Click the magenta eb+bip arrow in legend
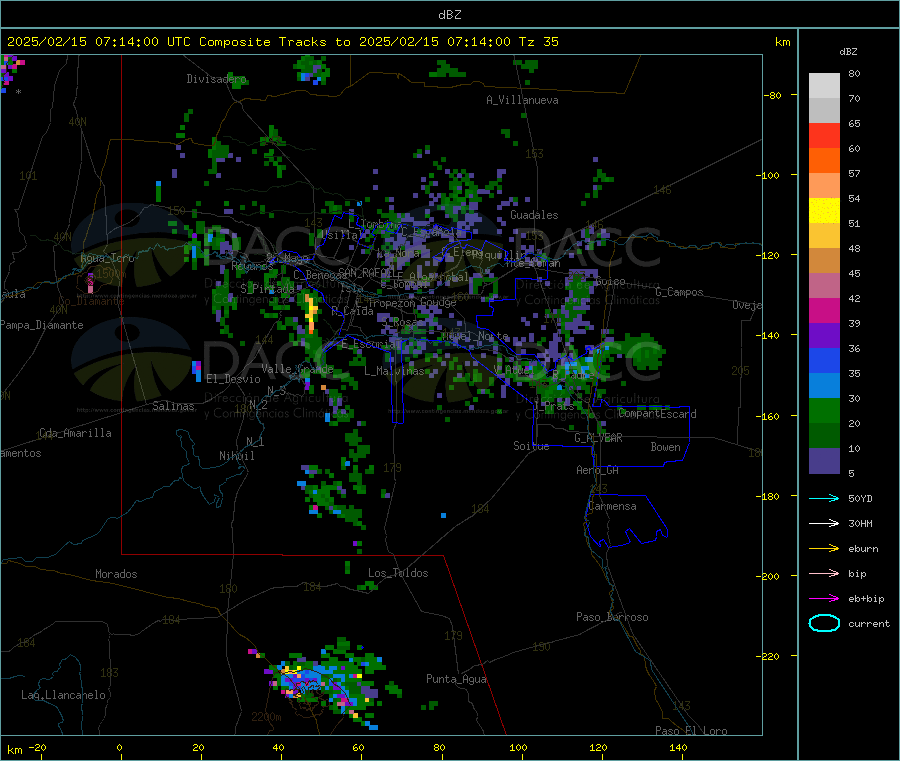Screen dimensions: 900x761 point(824,599)
